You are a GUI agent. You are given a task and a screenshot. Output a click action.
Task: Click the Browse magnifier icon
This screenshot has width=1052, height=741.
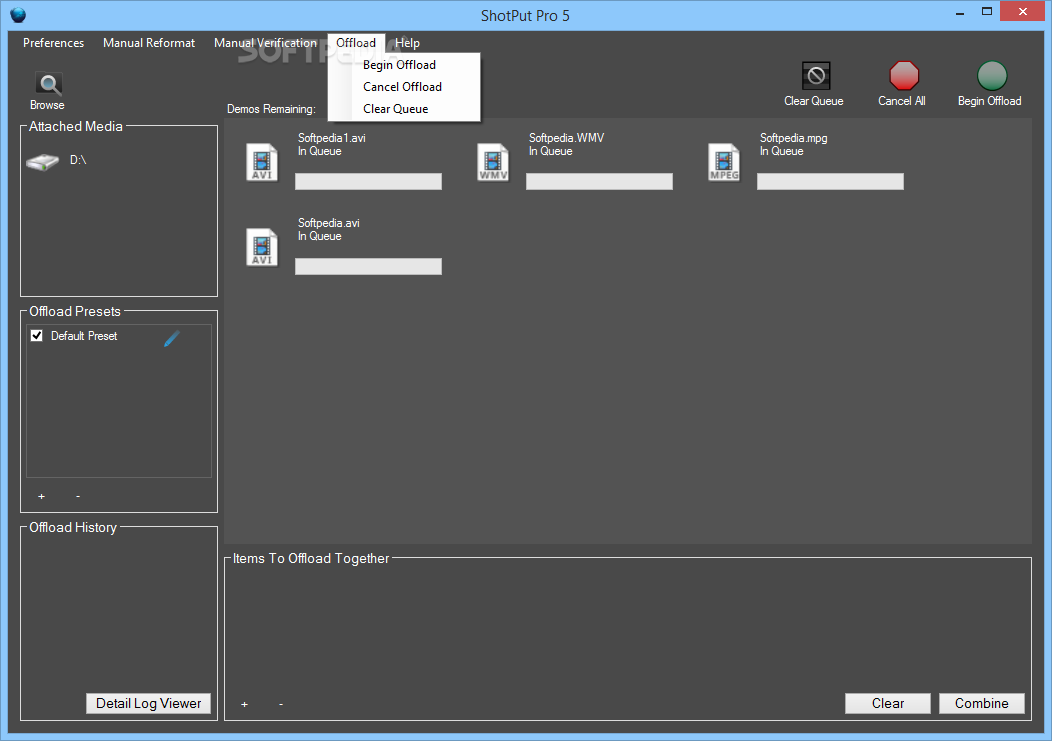pos(48,85)
